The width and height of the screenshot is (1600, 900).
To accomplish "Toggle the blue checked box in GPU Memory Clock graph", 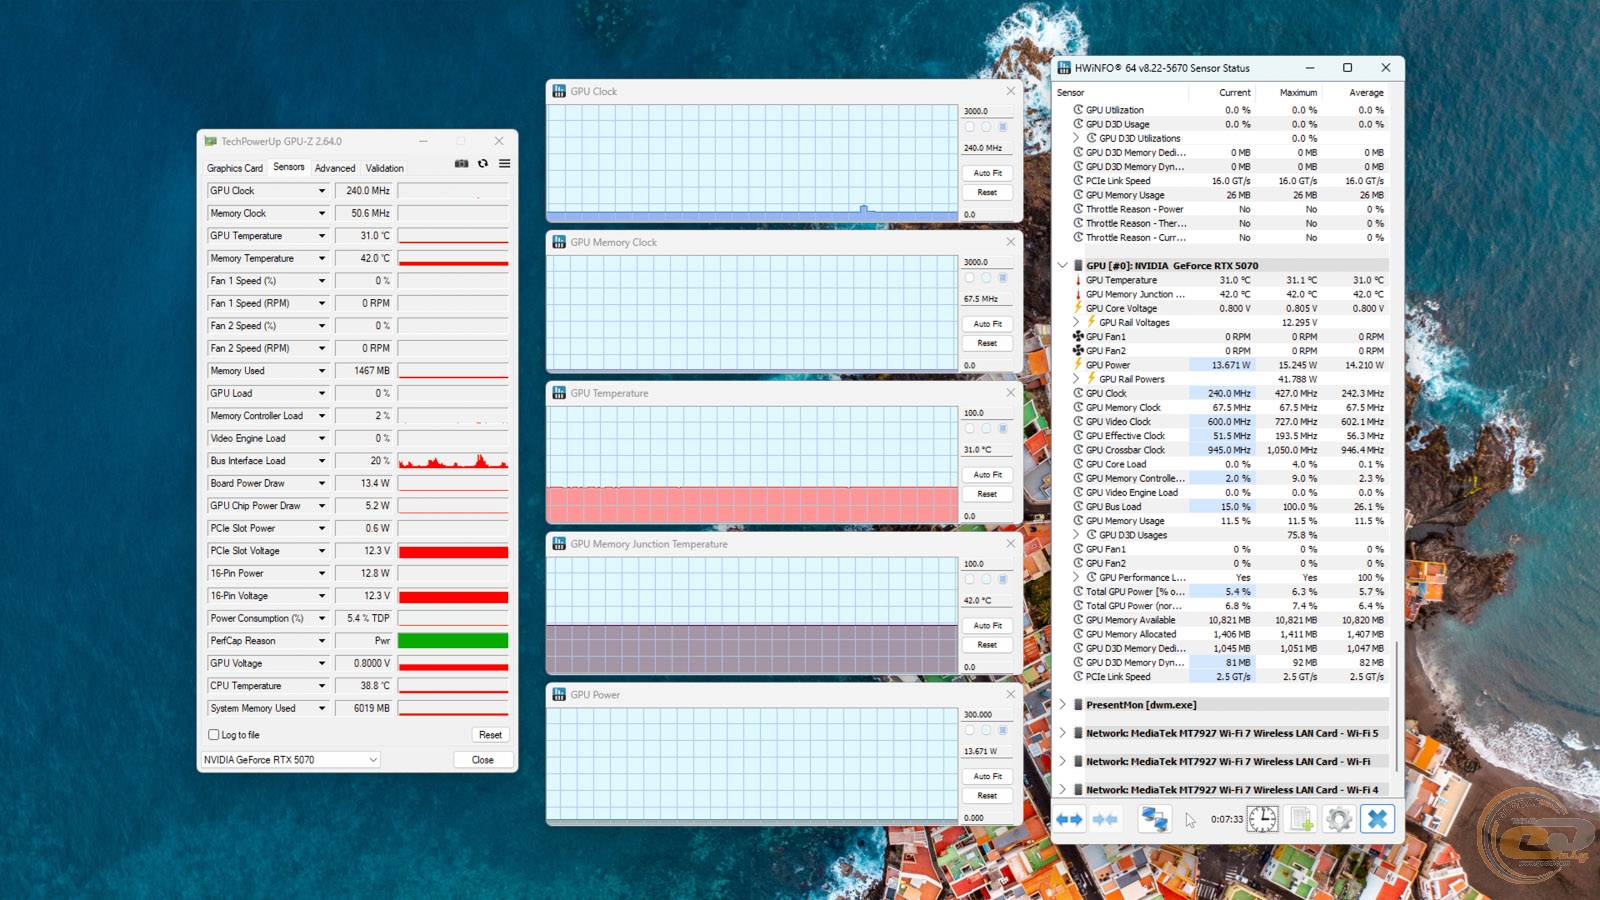I will [1003, 278].
